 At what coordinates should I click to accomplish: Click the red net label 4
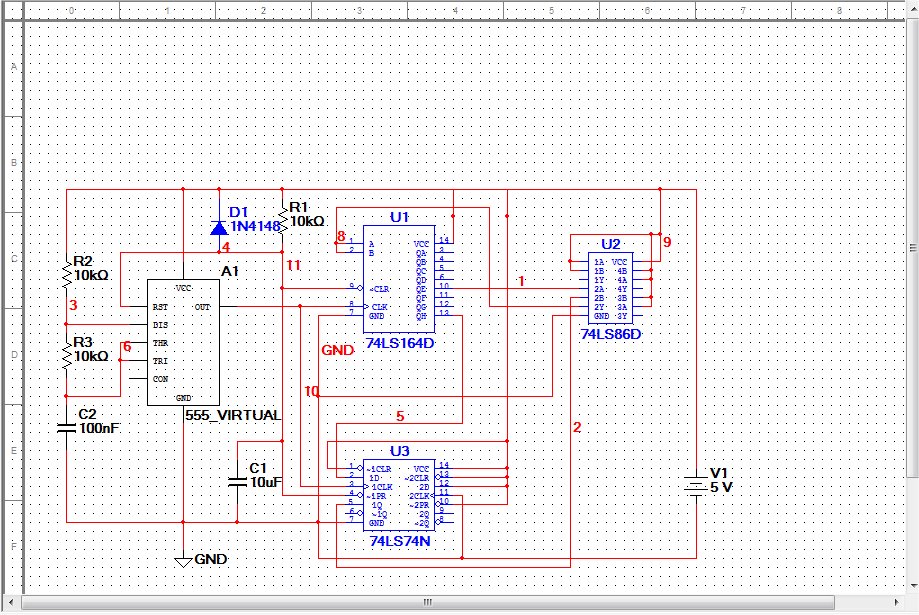[x=226, y=247]
